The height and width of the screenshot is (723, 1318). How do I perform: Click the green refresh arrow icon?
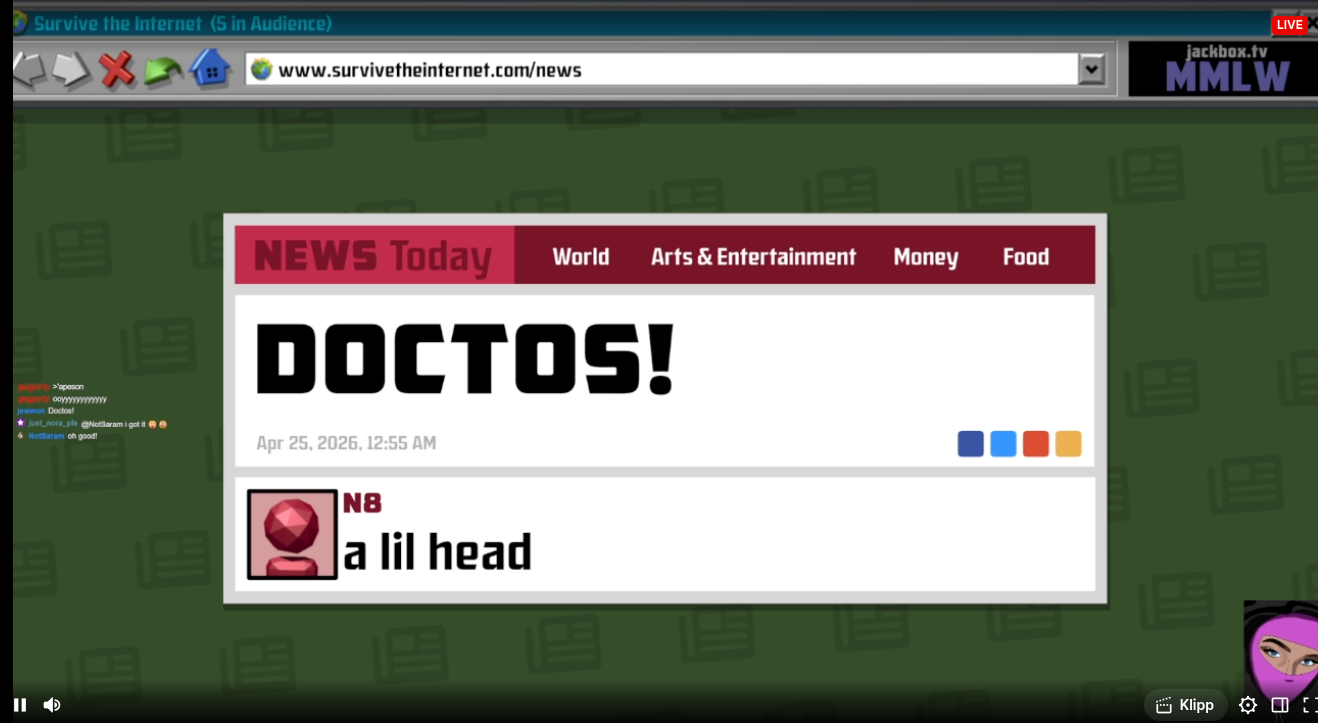pos(162,70)
